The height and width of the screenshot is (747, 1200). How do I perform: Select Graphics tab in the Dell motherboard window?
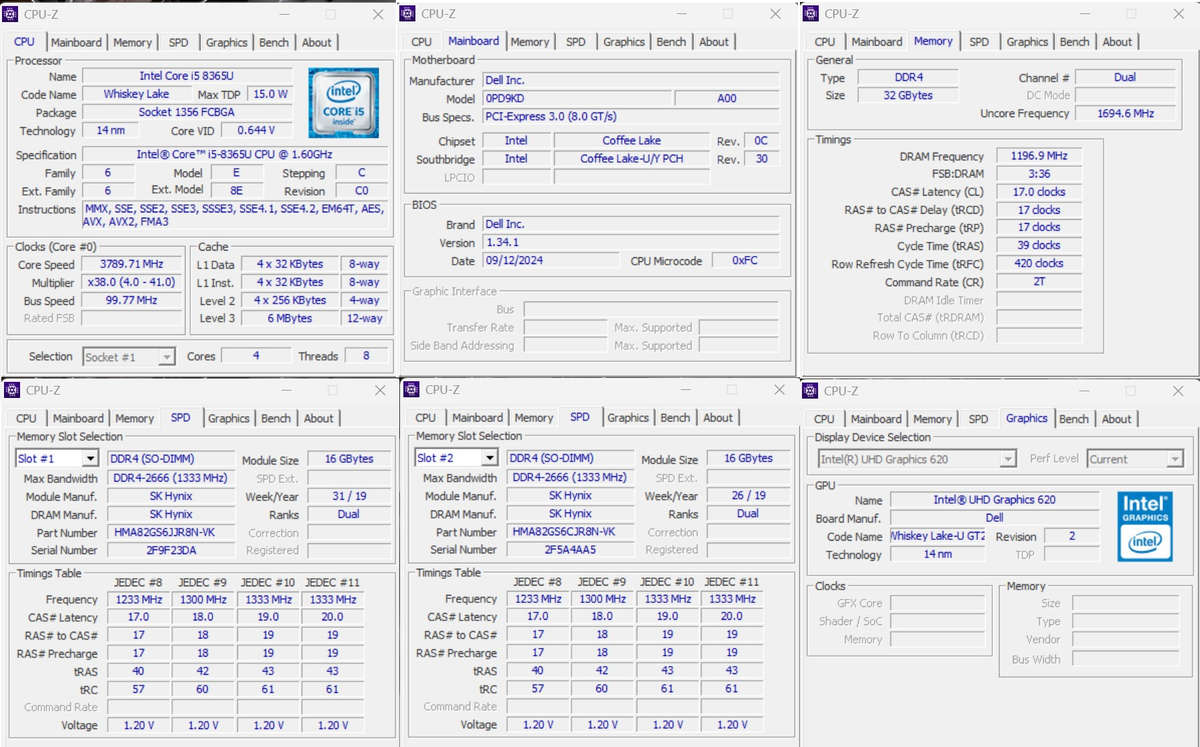tap(624, 42)
